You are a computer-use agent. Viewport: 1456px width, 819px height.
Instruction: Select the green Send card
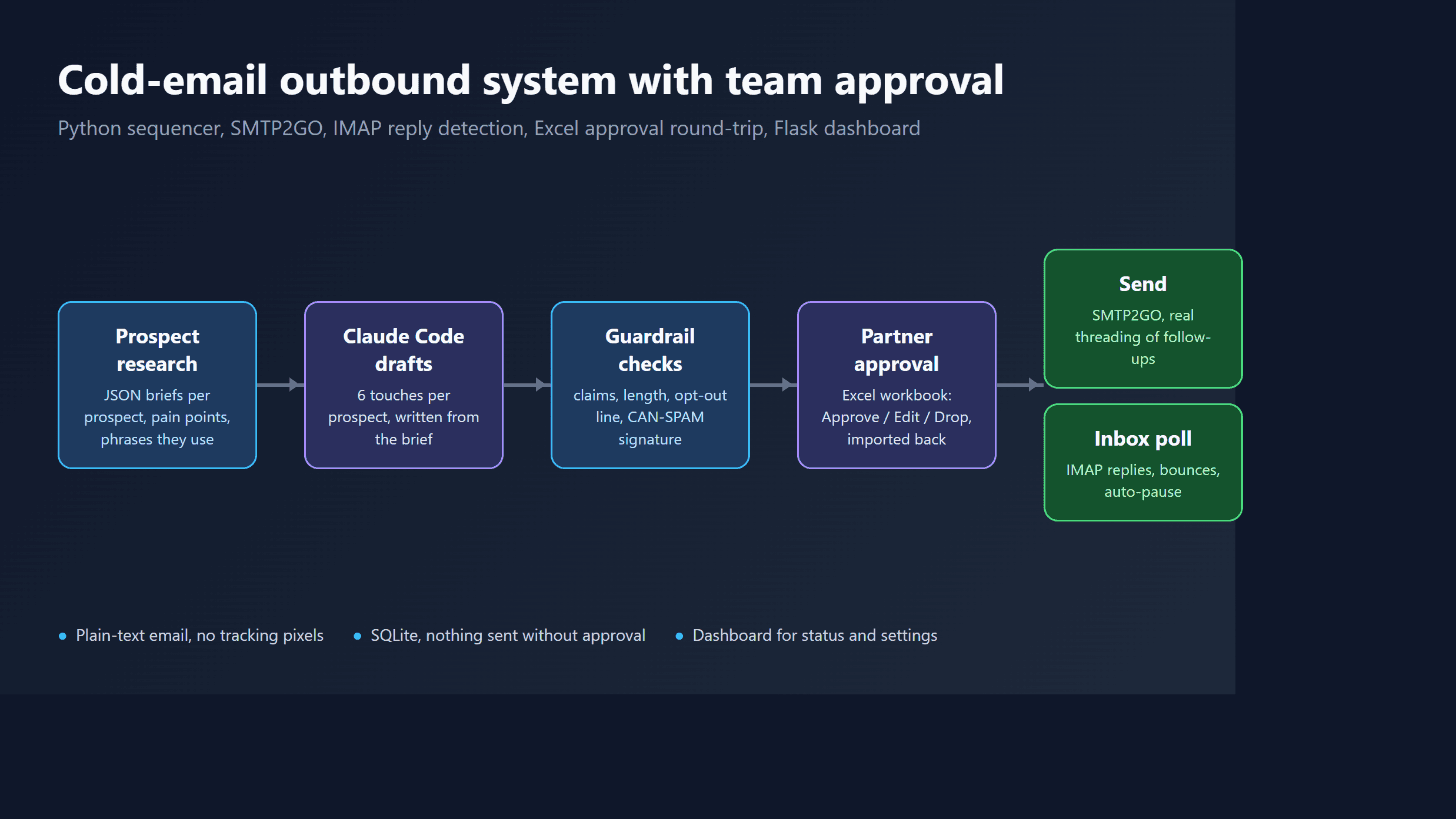1143,318
